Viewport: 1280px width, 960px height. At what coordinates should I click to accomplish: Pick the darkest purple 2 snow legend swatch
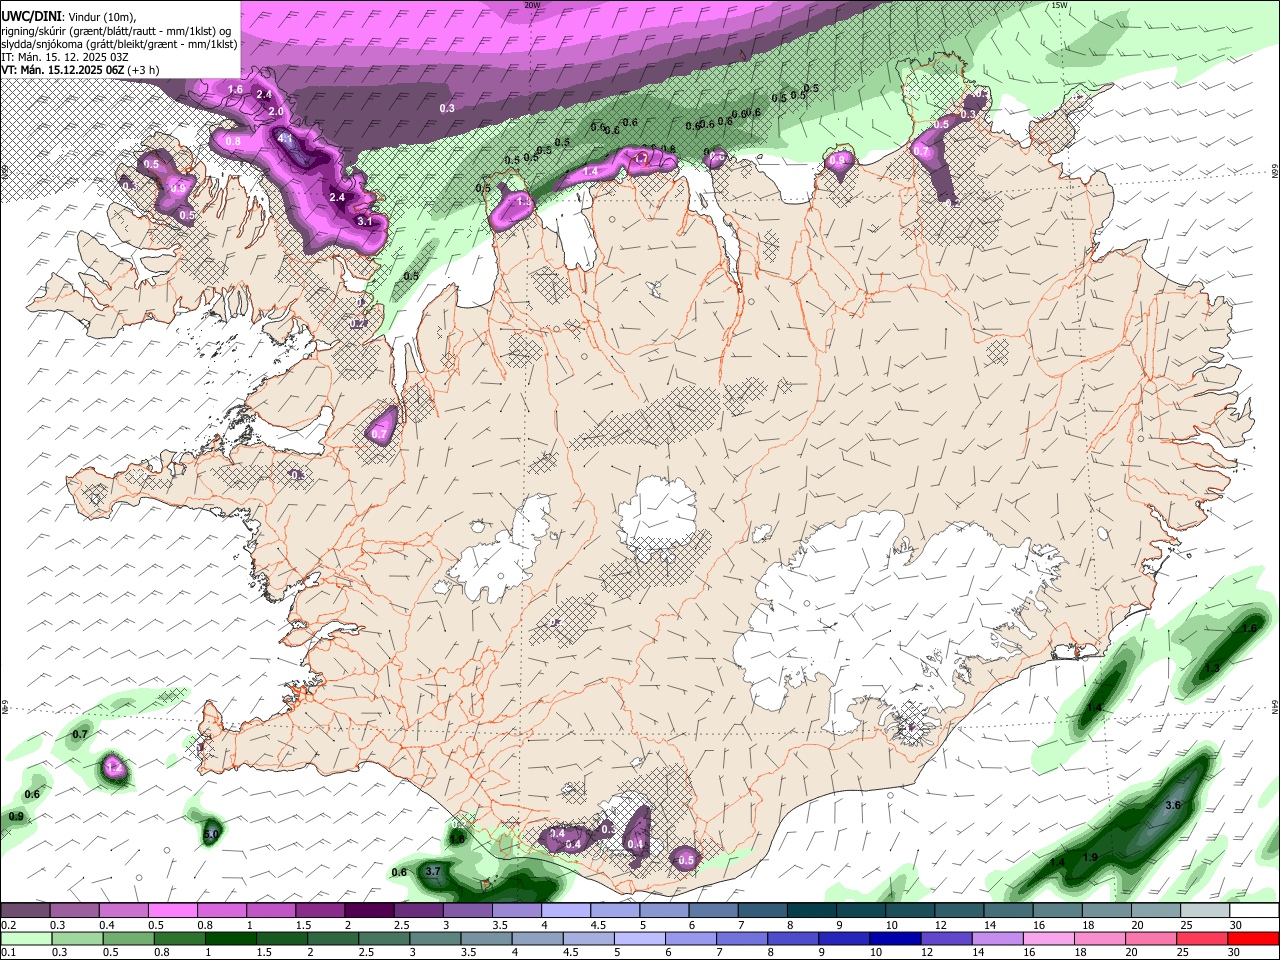[369, 910]
